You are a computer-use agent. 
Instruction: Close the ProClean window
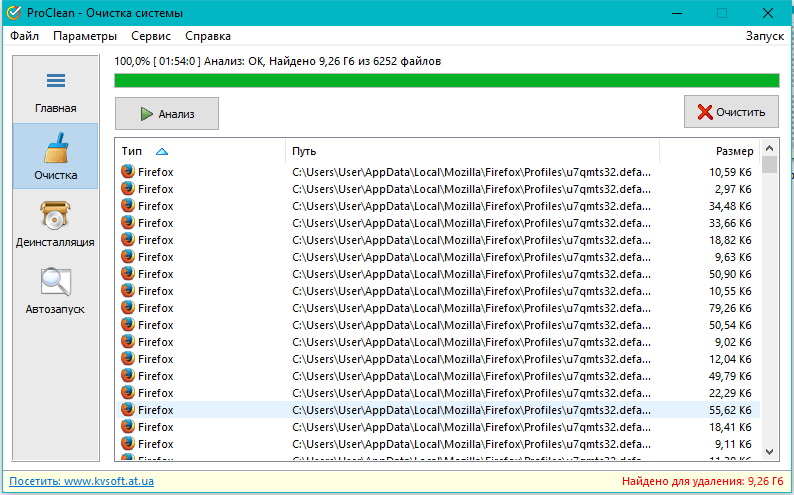click(x=768, y=13)
